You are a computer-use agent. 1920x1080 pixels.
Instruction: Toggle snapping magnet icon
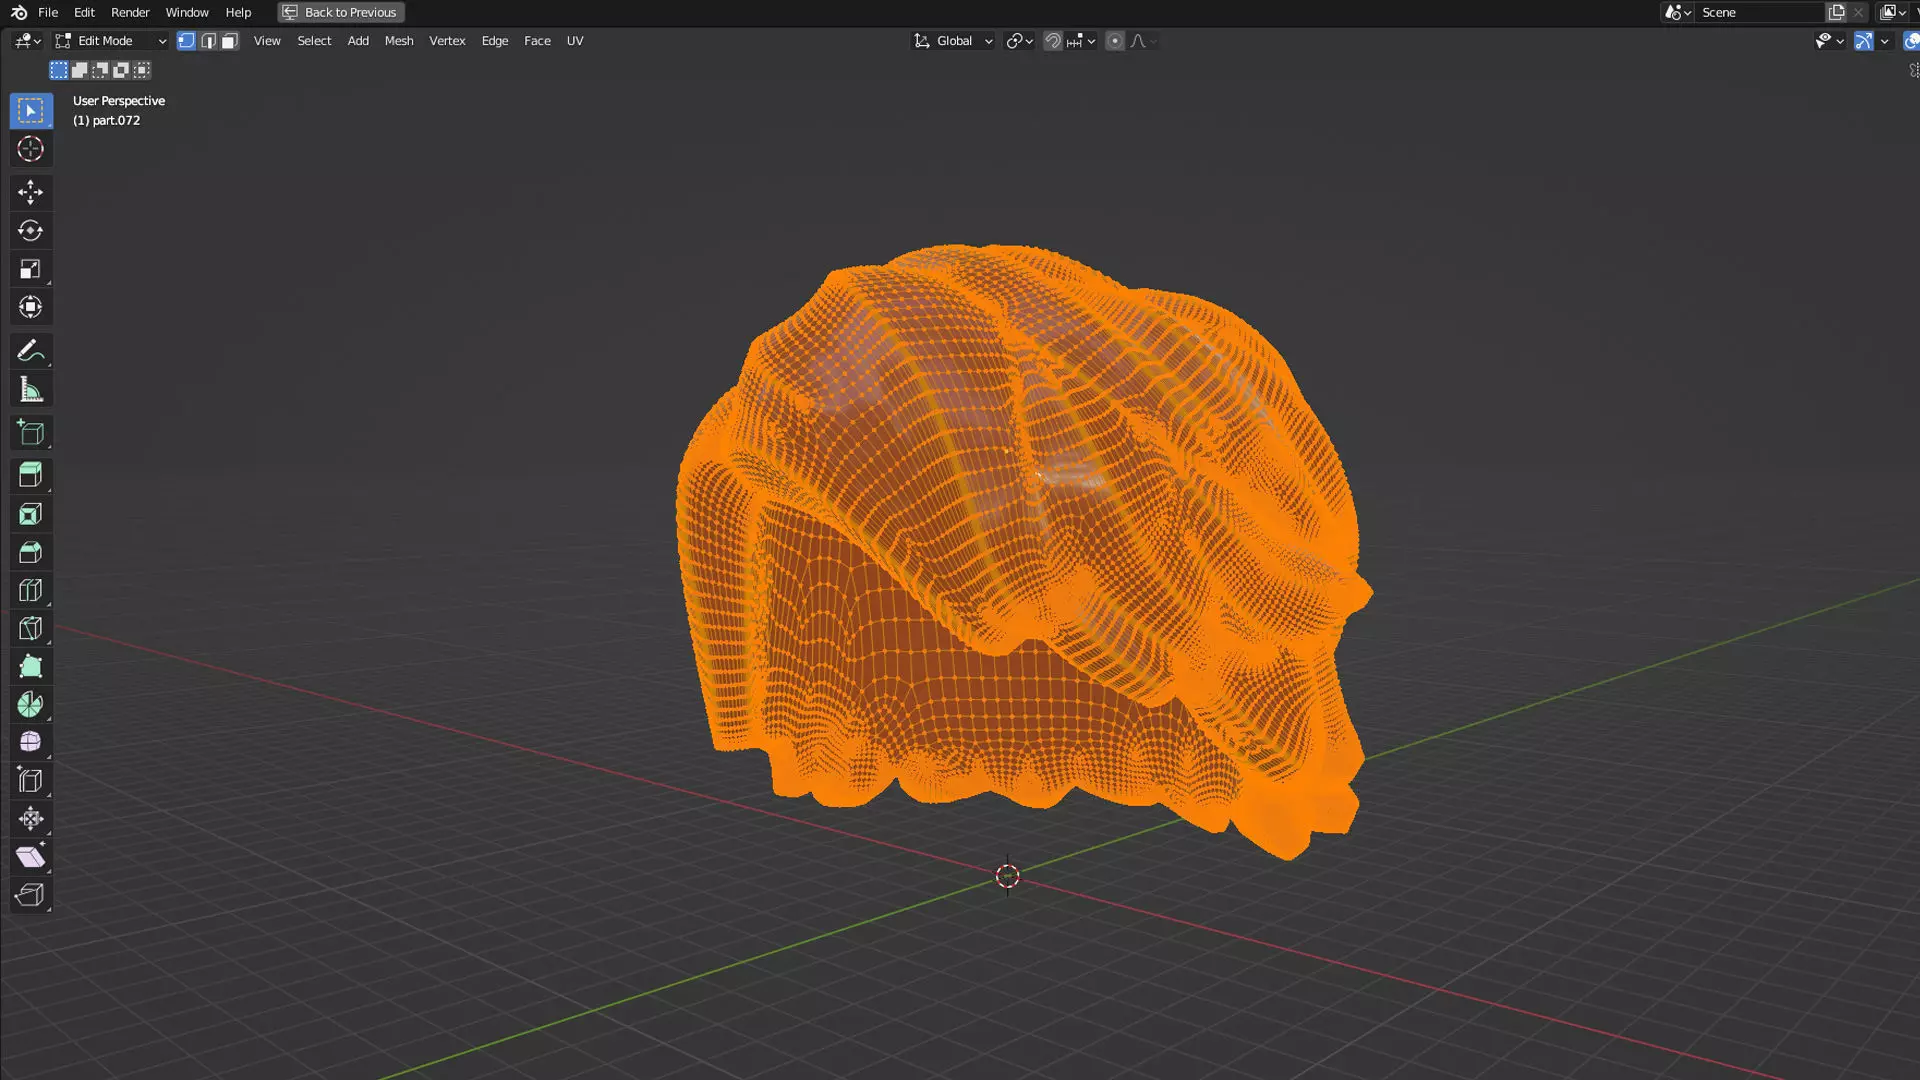pos(1052,41)
